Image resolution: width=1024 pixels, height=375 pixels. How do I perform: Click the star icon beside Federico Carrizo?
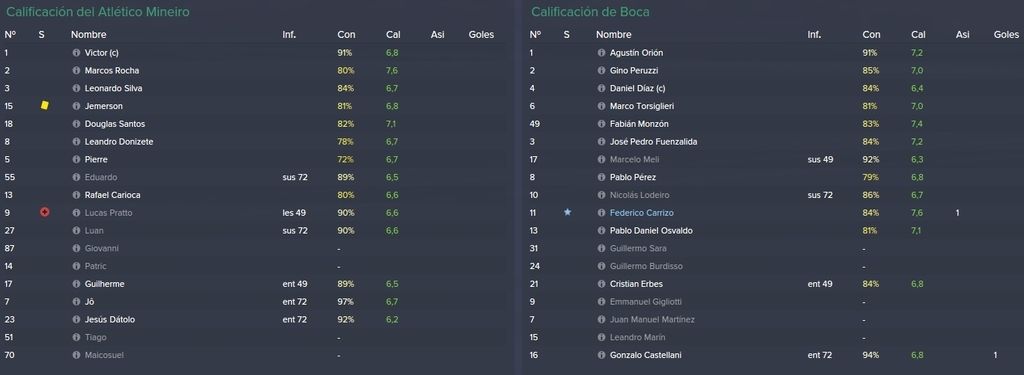point(568,212)
